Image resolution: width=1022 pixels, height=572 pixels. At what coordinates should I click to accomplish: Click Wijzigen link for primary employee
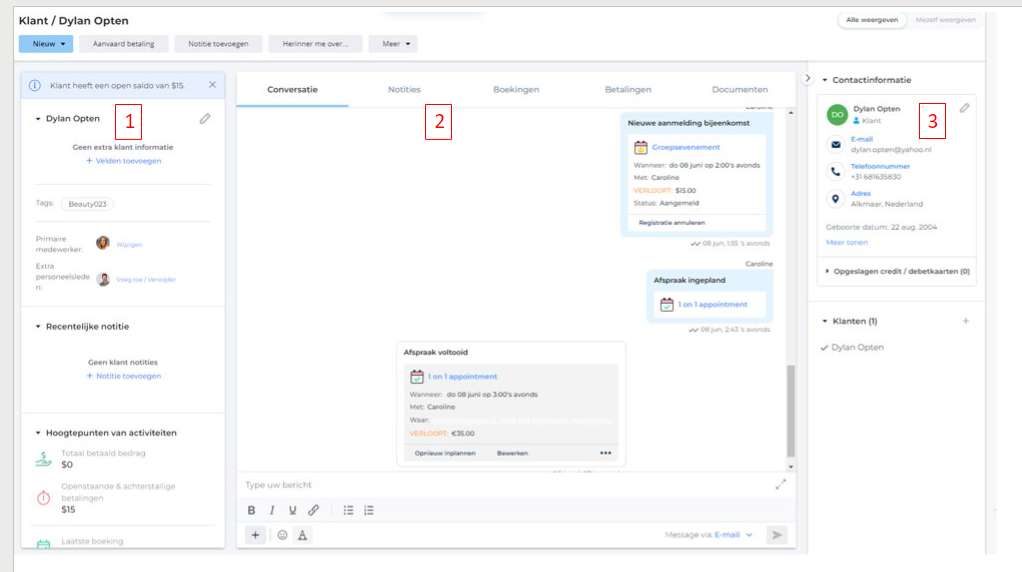pyautogui.click(x=129, y=244)
